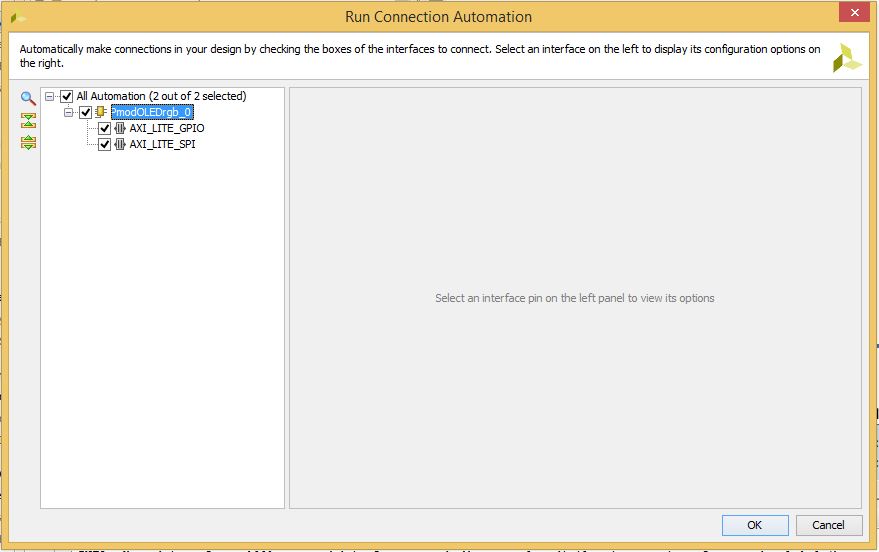Select All Automation (2 out of 2 selected)
Image resolution: width=879 pixels, height=552 pixels.
(x=161, y=96)
